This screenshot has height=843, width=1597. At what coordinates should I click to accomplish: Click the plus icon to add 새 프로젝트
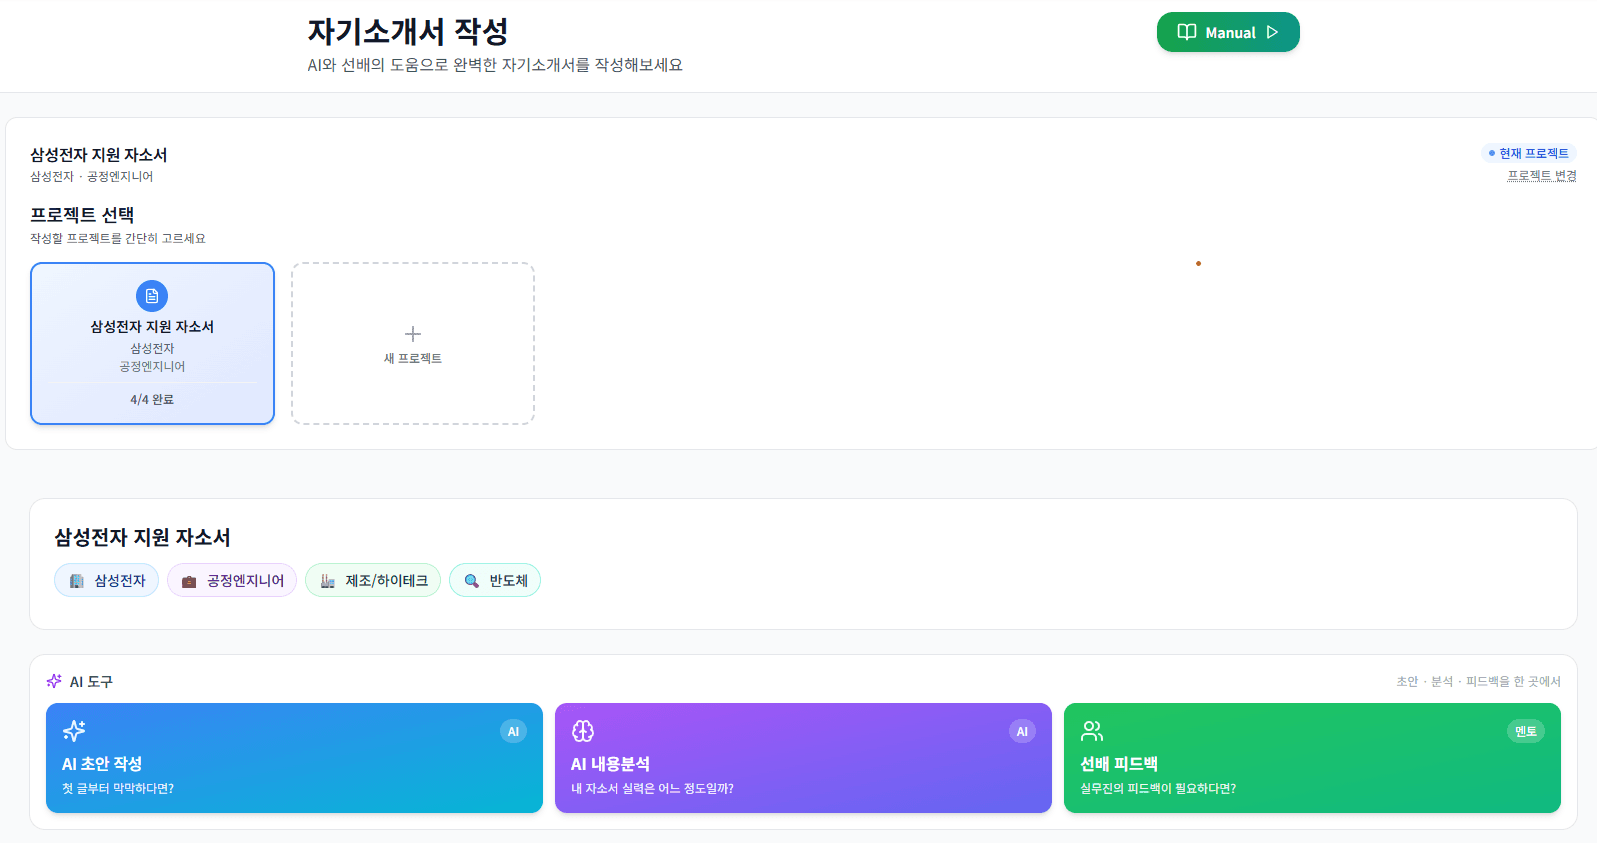(x=412, y=333)
